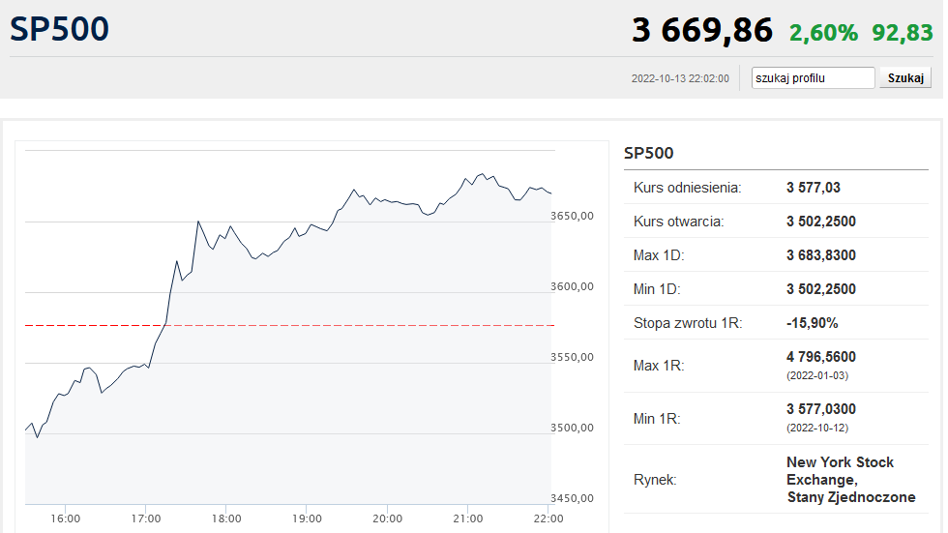
Task: Click the Szukaj search button
Action: coord(905,78)
